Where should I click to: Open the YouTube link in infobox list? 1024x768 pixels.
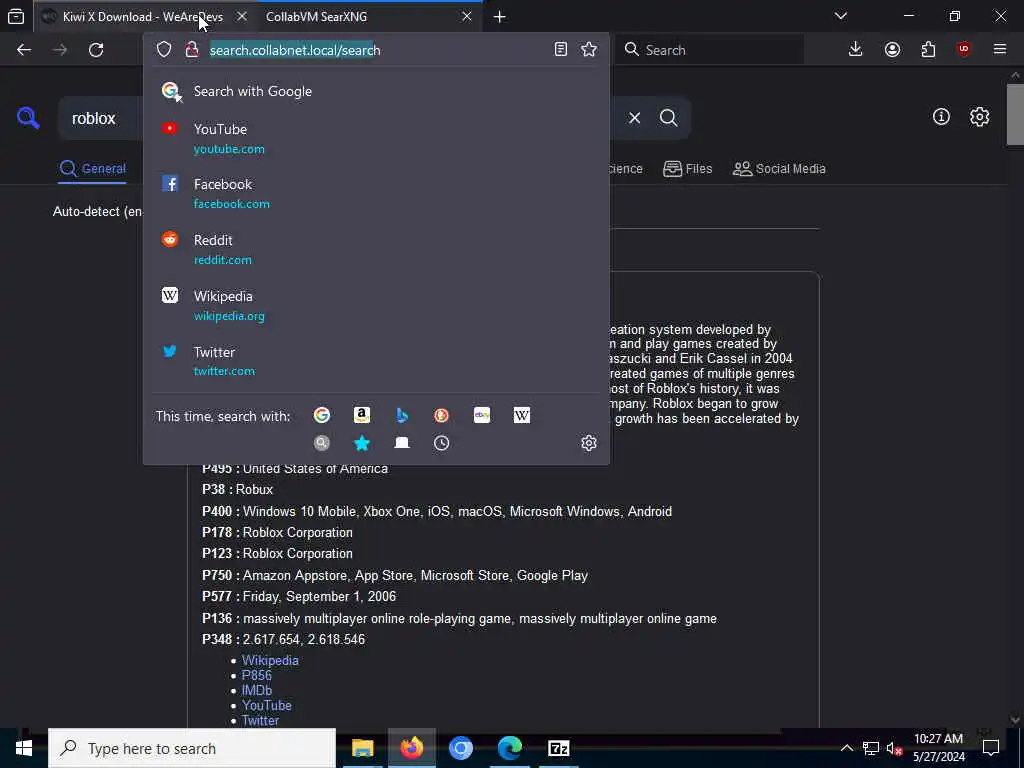coord(266,705)
